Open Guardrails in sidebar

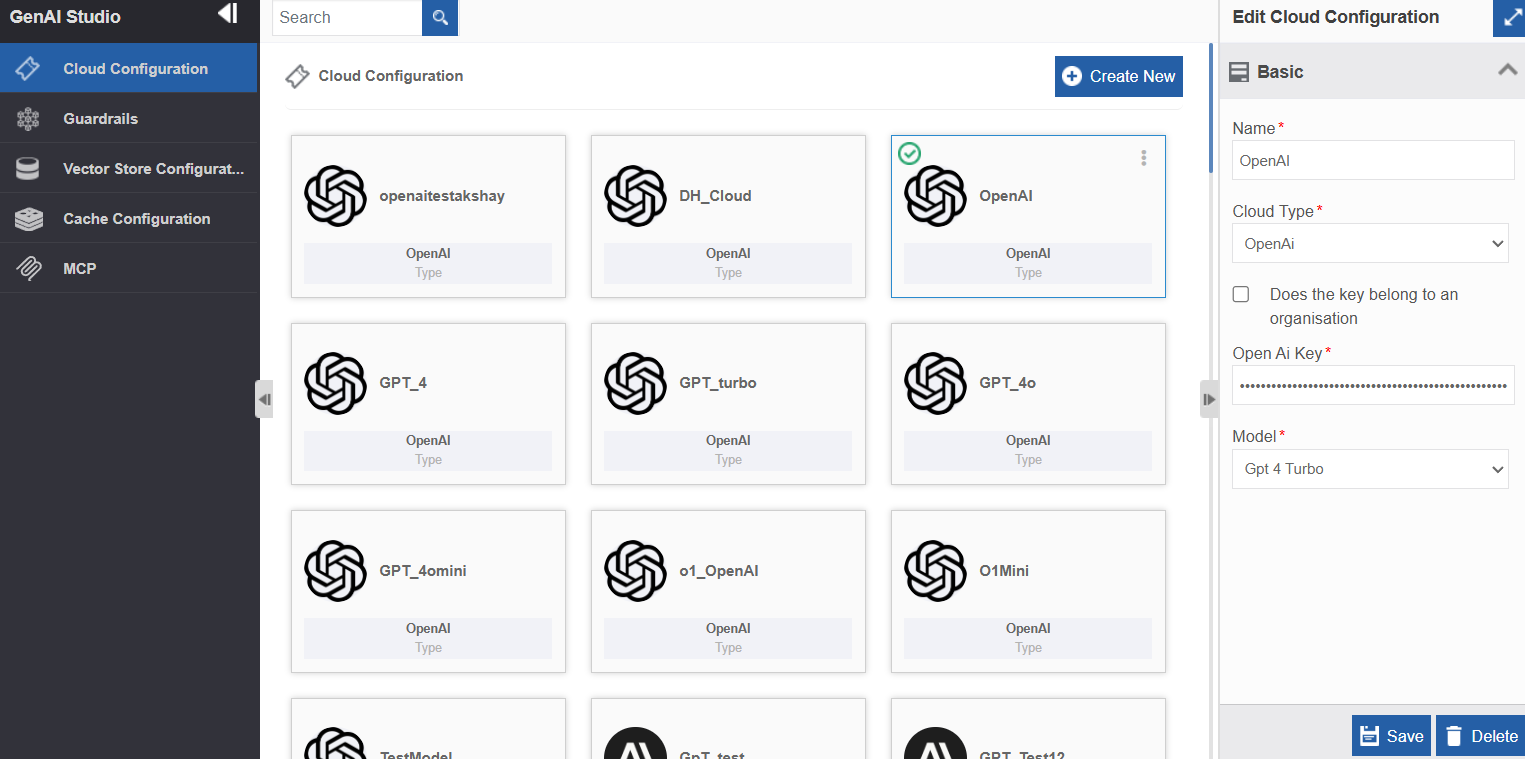(x=129, y=119)
